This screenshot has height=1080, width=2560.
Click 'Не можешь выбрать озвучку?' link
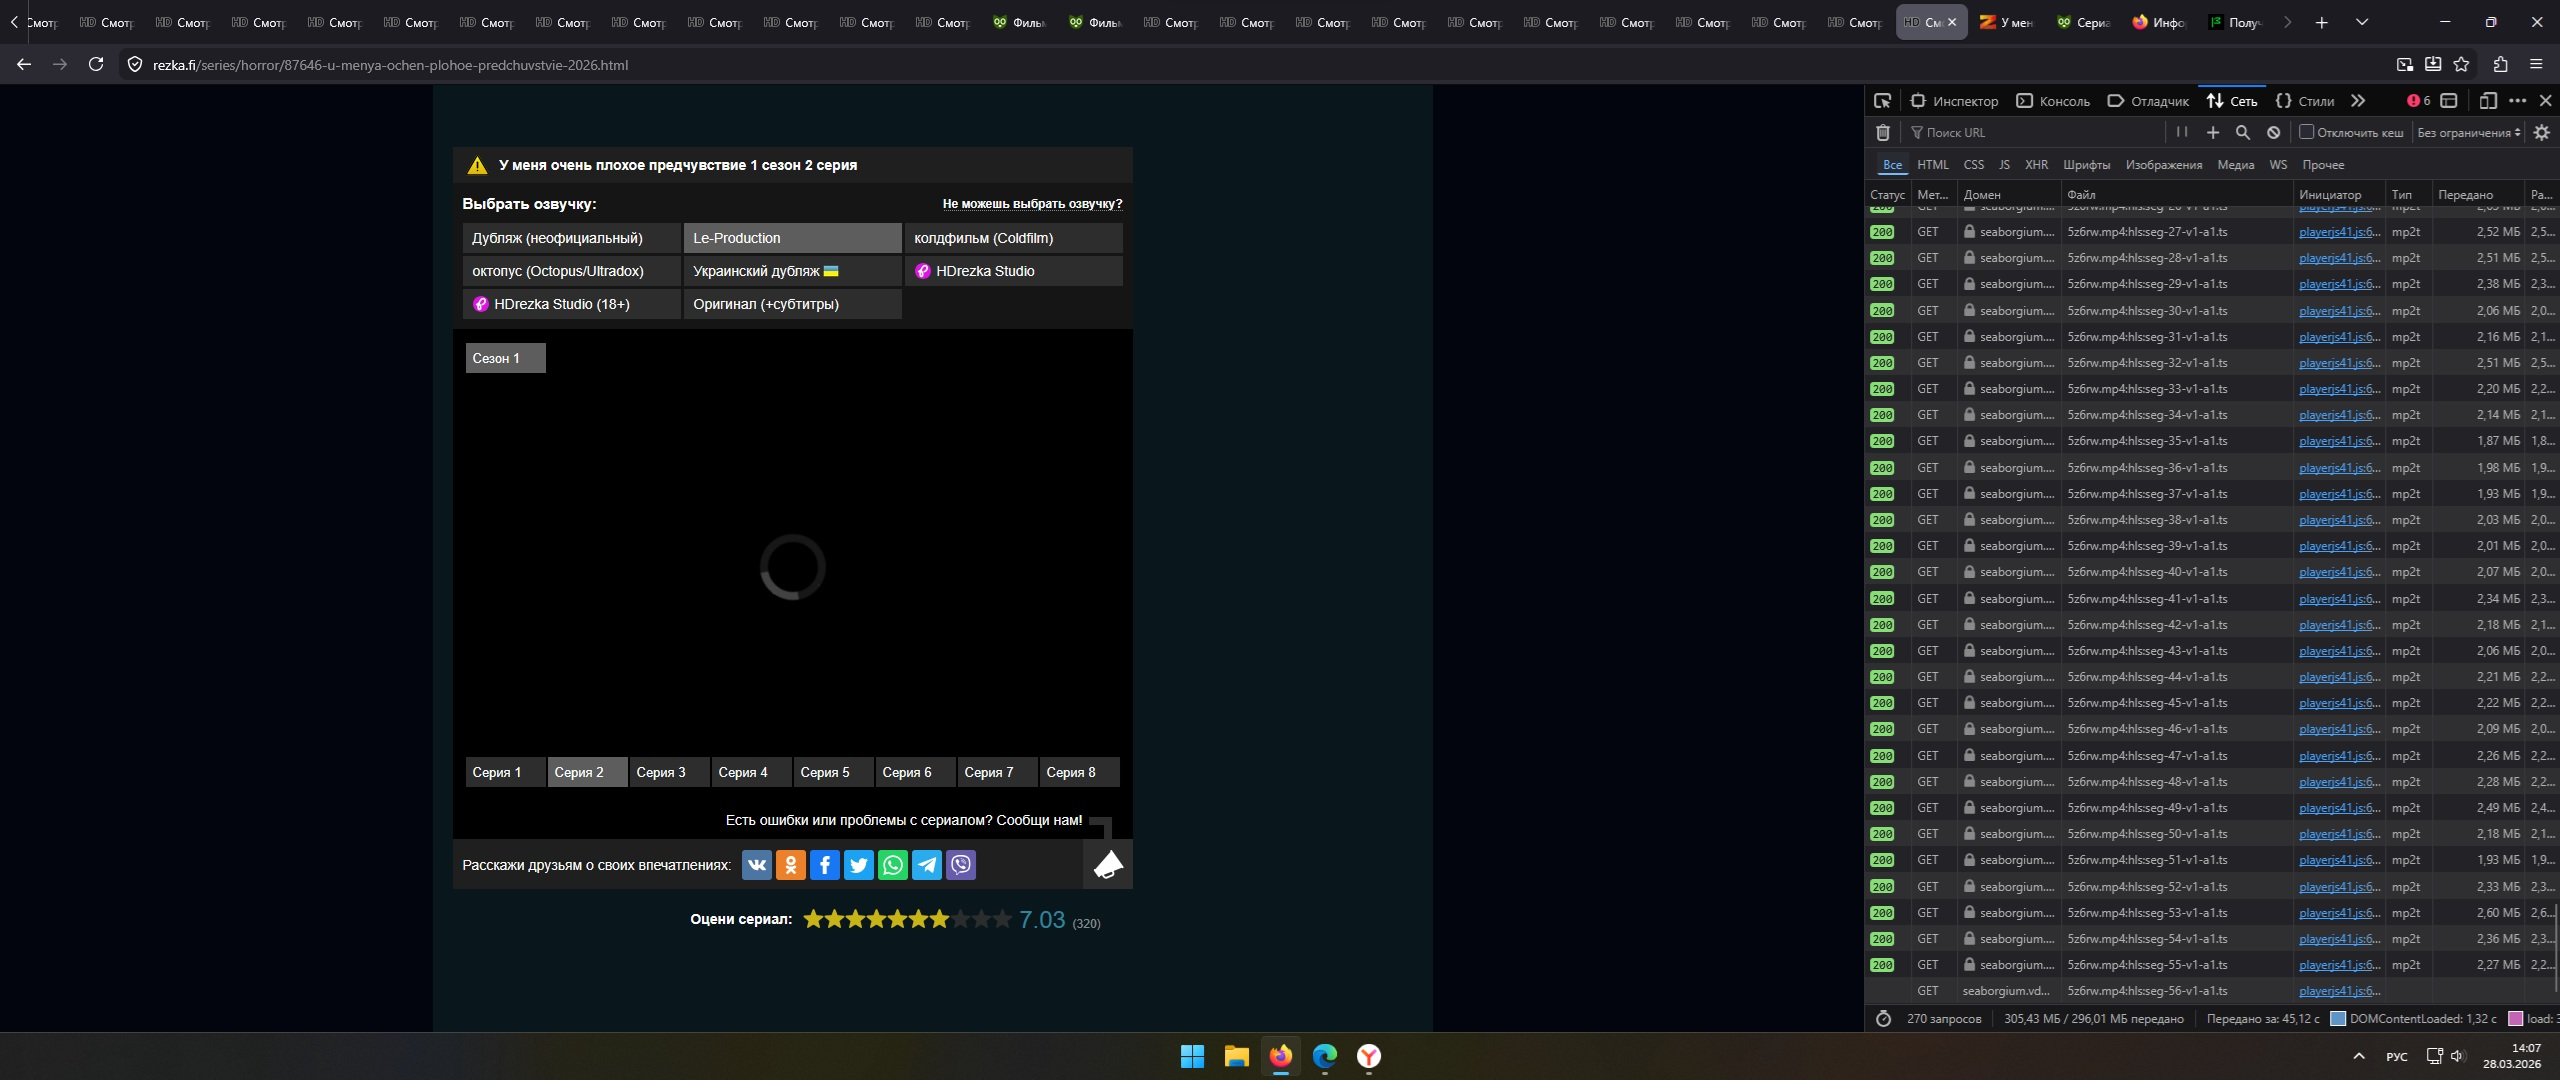1032,204
